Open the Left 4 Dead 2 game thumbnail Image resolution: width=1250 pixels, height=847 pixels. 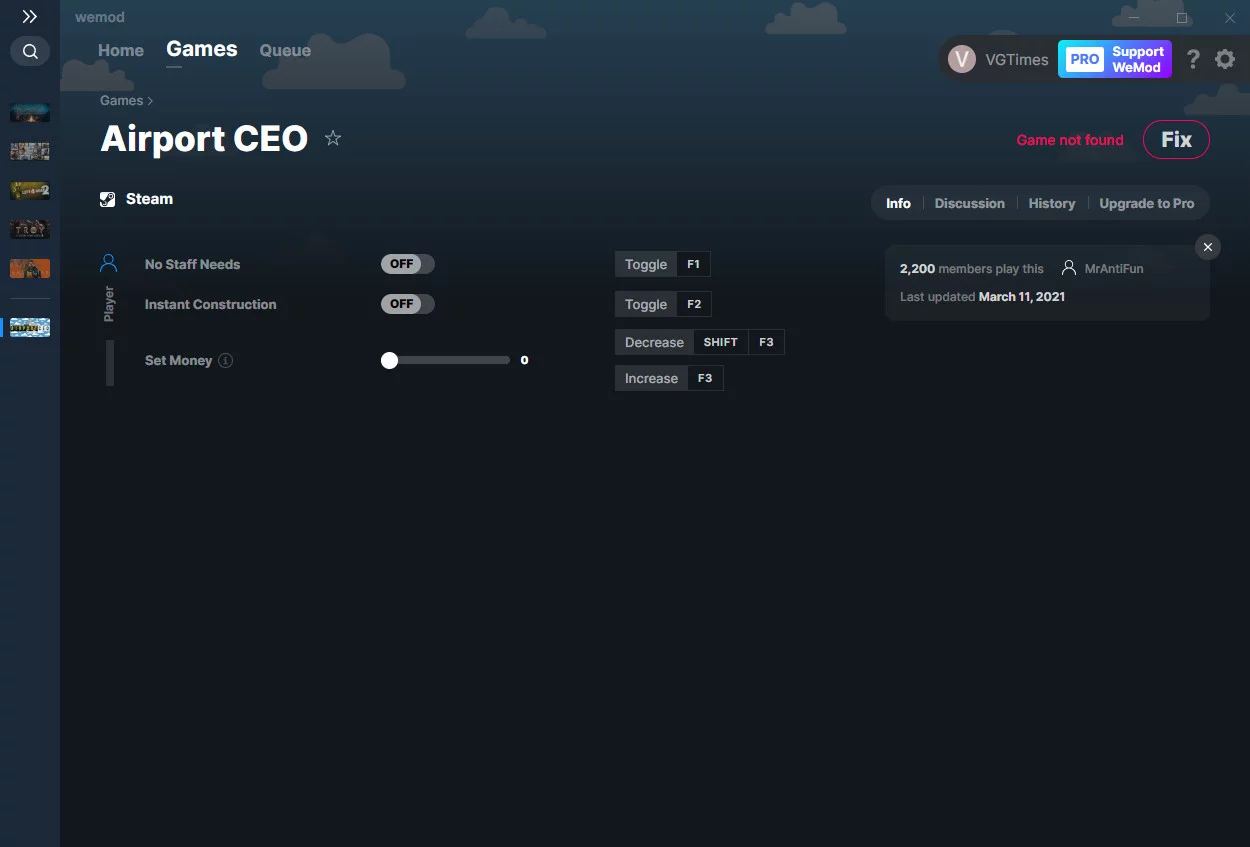tap(30, 190)
